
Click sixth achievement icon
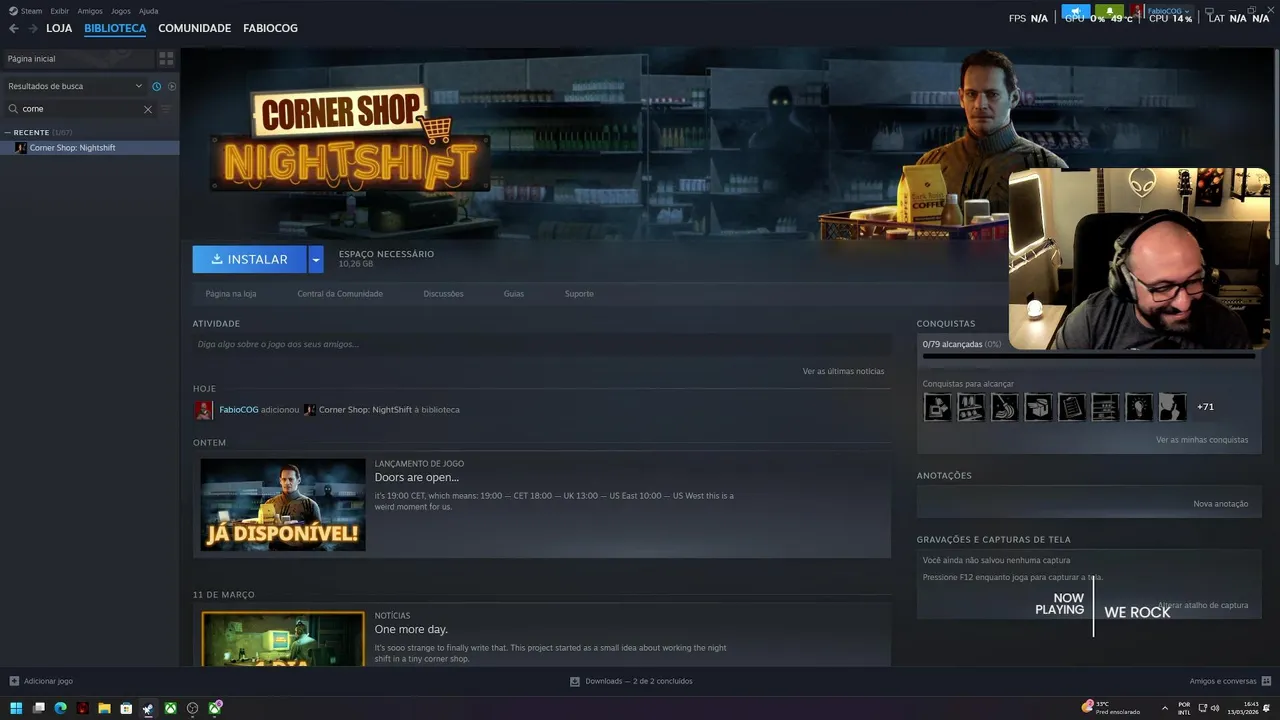pos(1105,407)
